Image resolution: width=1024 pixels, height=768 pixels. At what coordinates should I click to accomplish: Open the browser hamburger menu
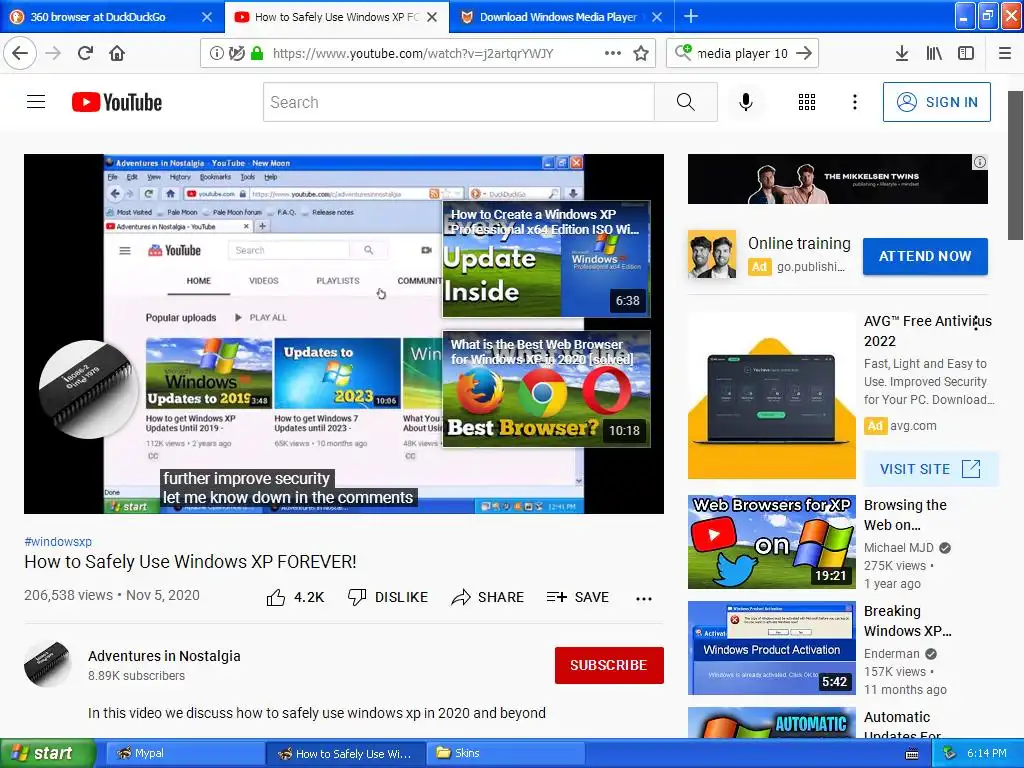pos(1005,54)
